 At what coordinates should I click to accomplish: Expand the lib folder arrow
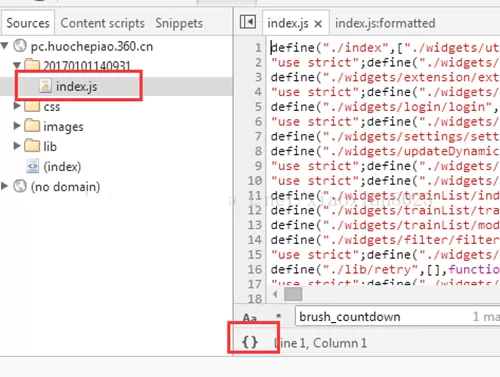click(x=17, y=146)
